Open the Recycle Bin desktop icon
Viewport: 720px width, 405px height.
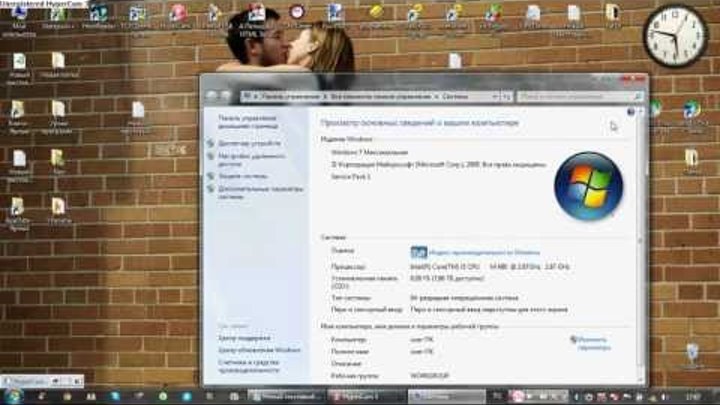(692, 355)
